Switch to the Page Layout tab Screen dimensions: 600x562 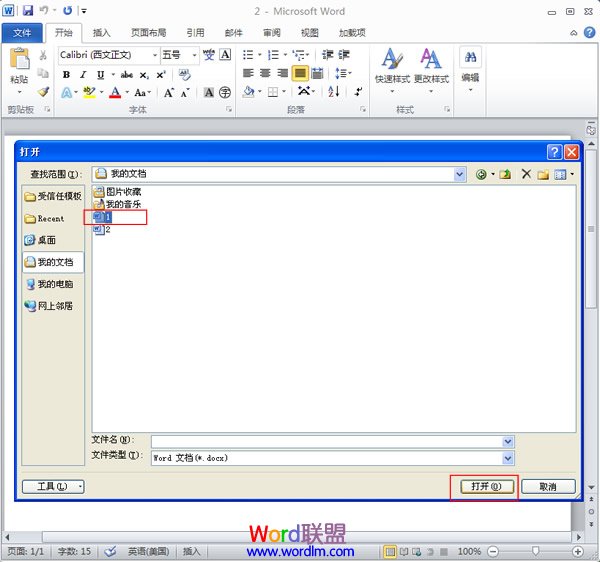[148, 33]
